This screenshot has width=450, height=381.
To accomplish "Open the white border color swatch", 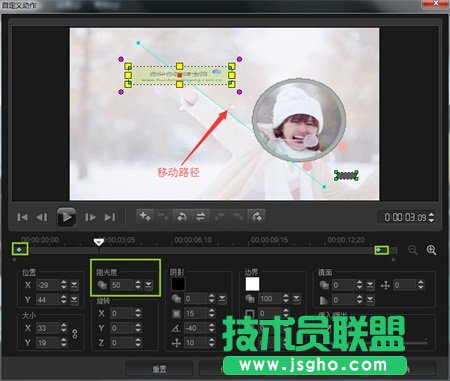I will 252,284.
